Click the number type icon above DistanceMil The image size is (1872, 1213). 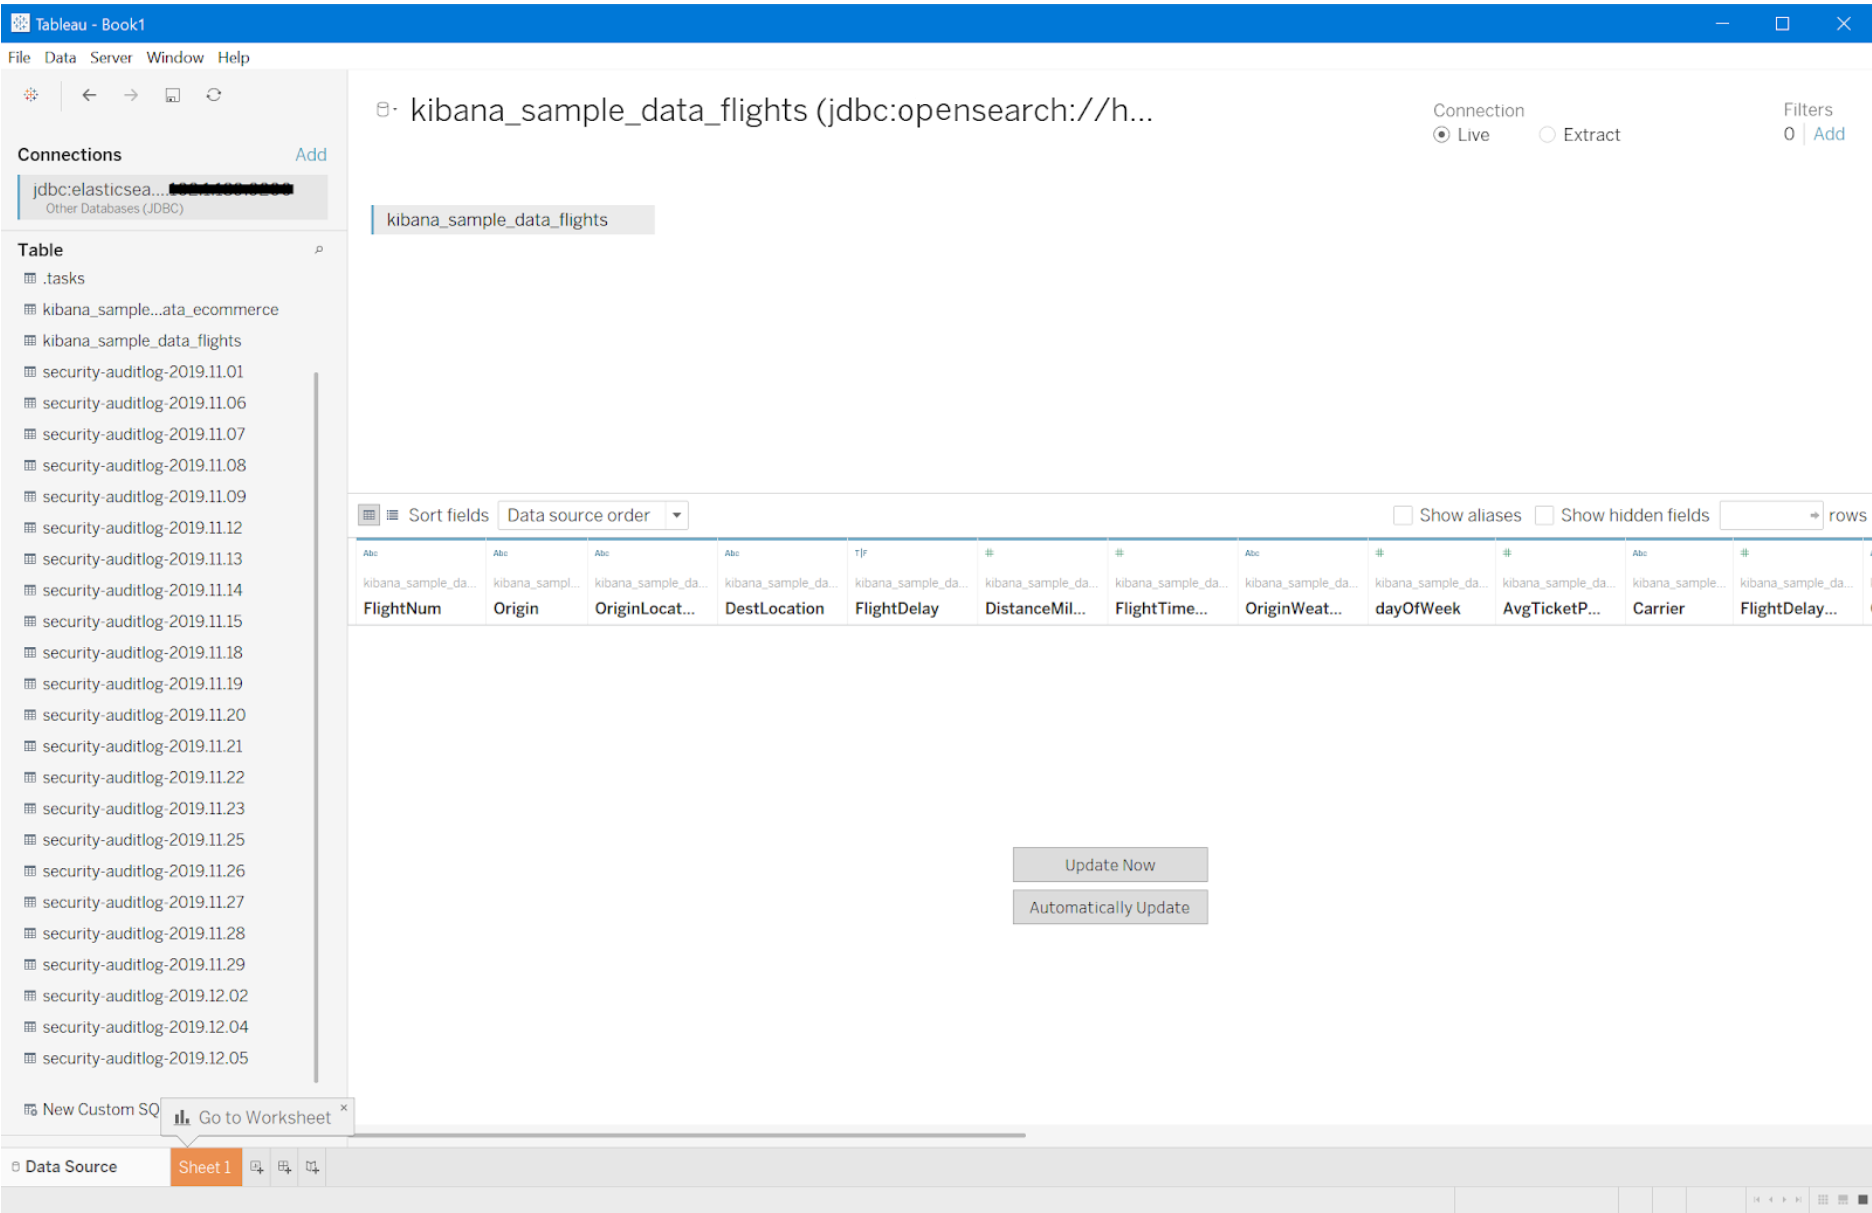(989, 553)
